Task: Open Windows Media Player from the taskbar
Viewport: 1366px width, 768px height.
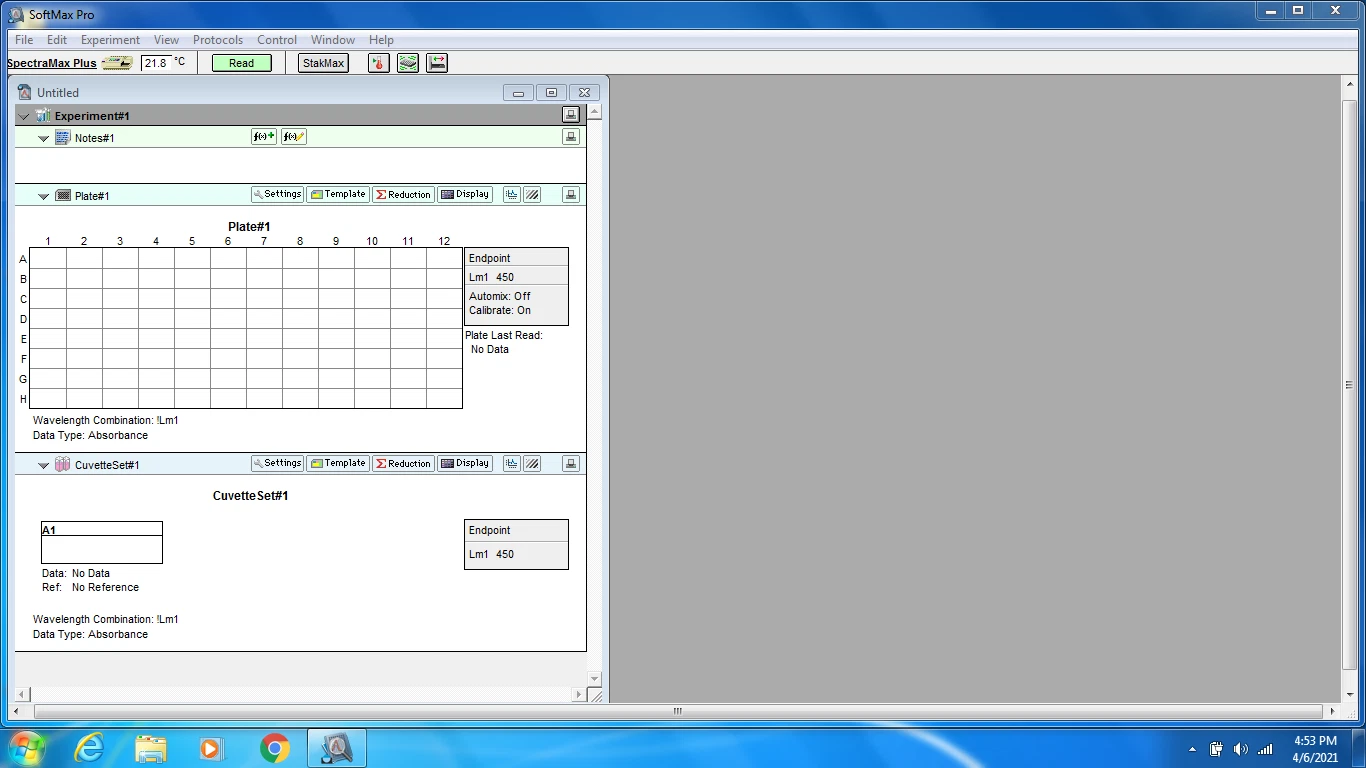Action: (x=211, y=748)
